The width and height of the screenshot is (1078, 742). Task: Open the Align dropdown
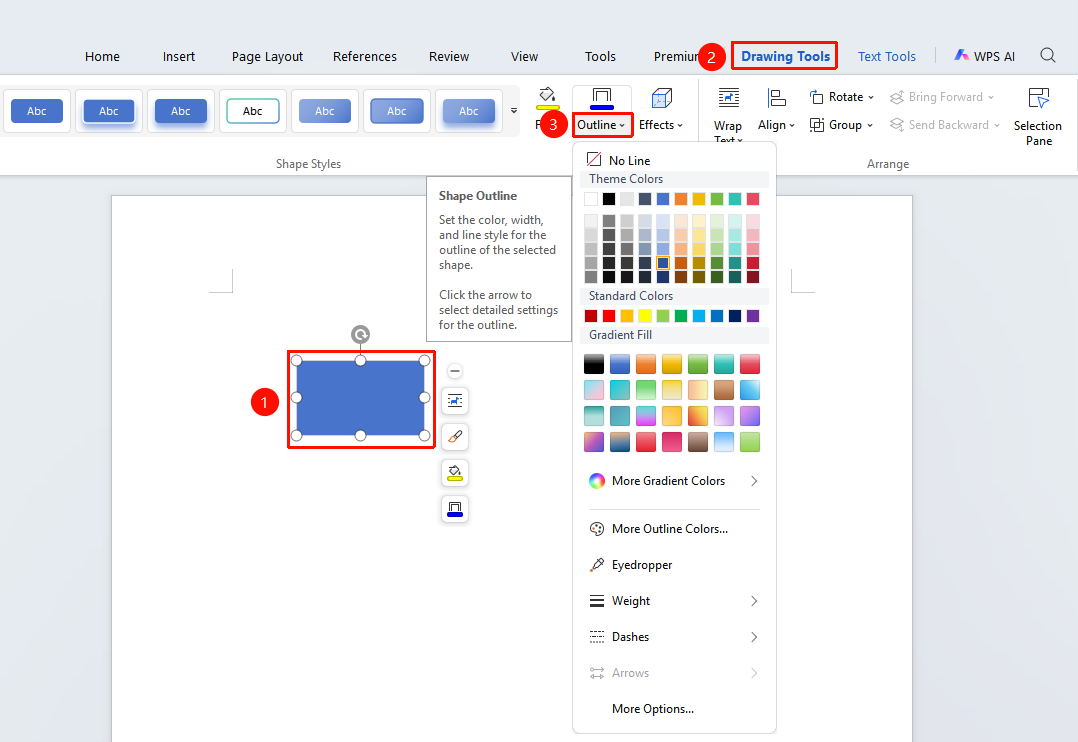[x=776, y=124]
